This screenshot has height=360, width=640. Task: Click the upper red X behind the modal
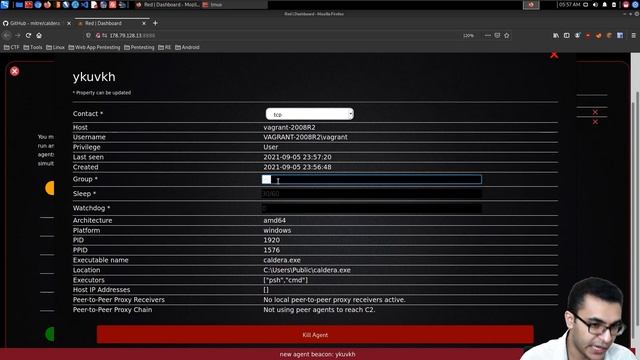[595, 112]
